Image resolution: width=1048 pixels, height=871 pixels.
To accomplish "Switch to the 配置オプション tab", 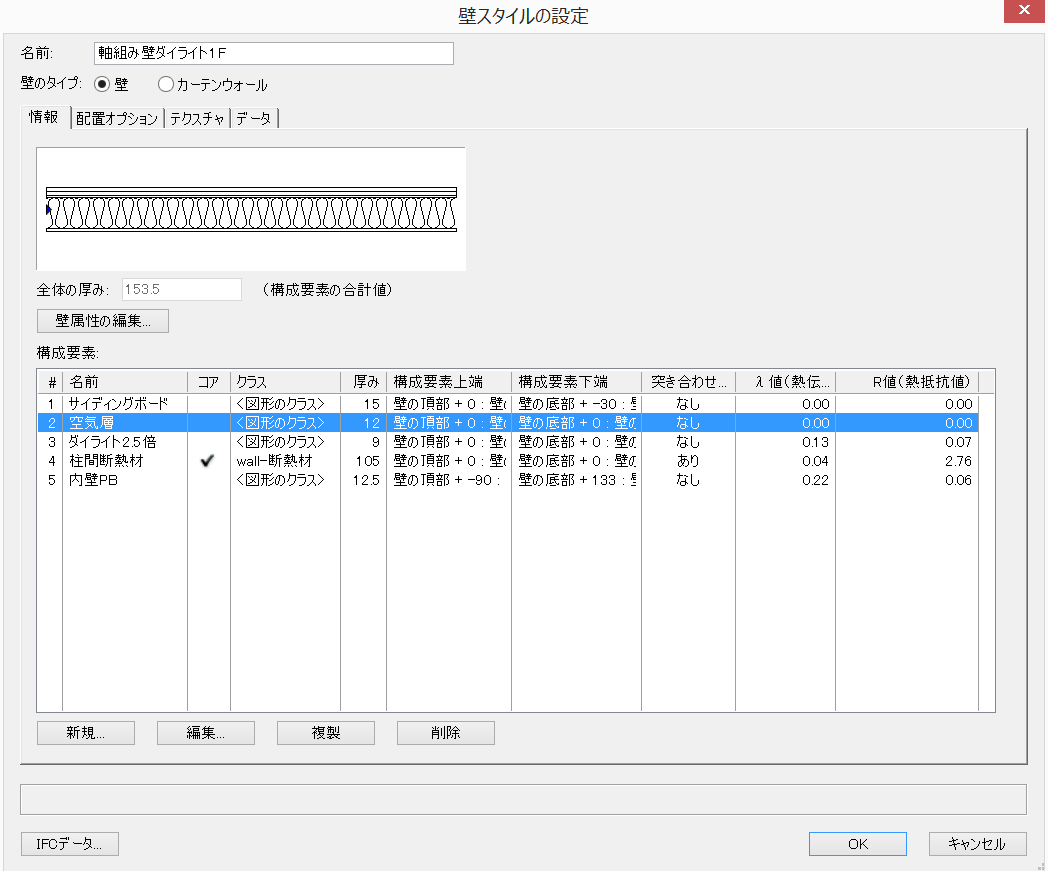I will 117,119.
